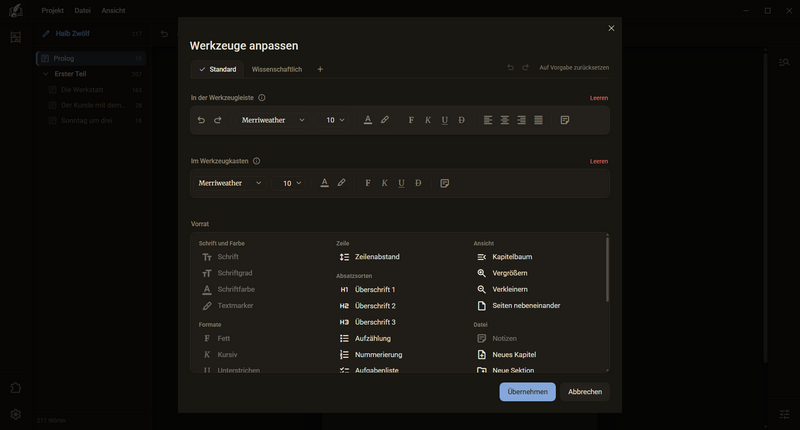Click highlighter icon in Werkzeugleiste row

click(x=385, y=120)
